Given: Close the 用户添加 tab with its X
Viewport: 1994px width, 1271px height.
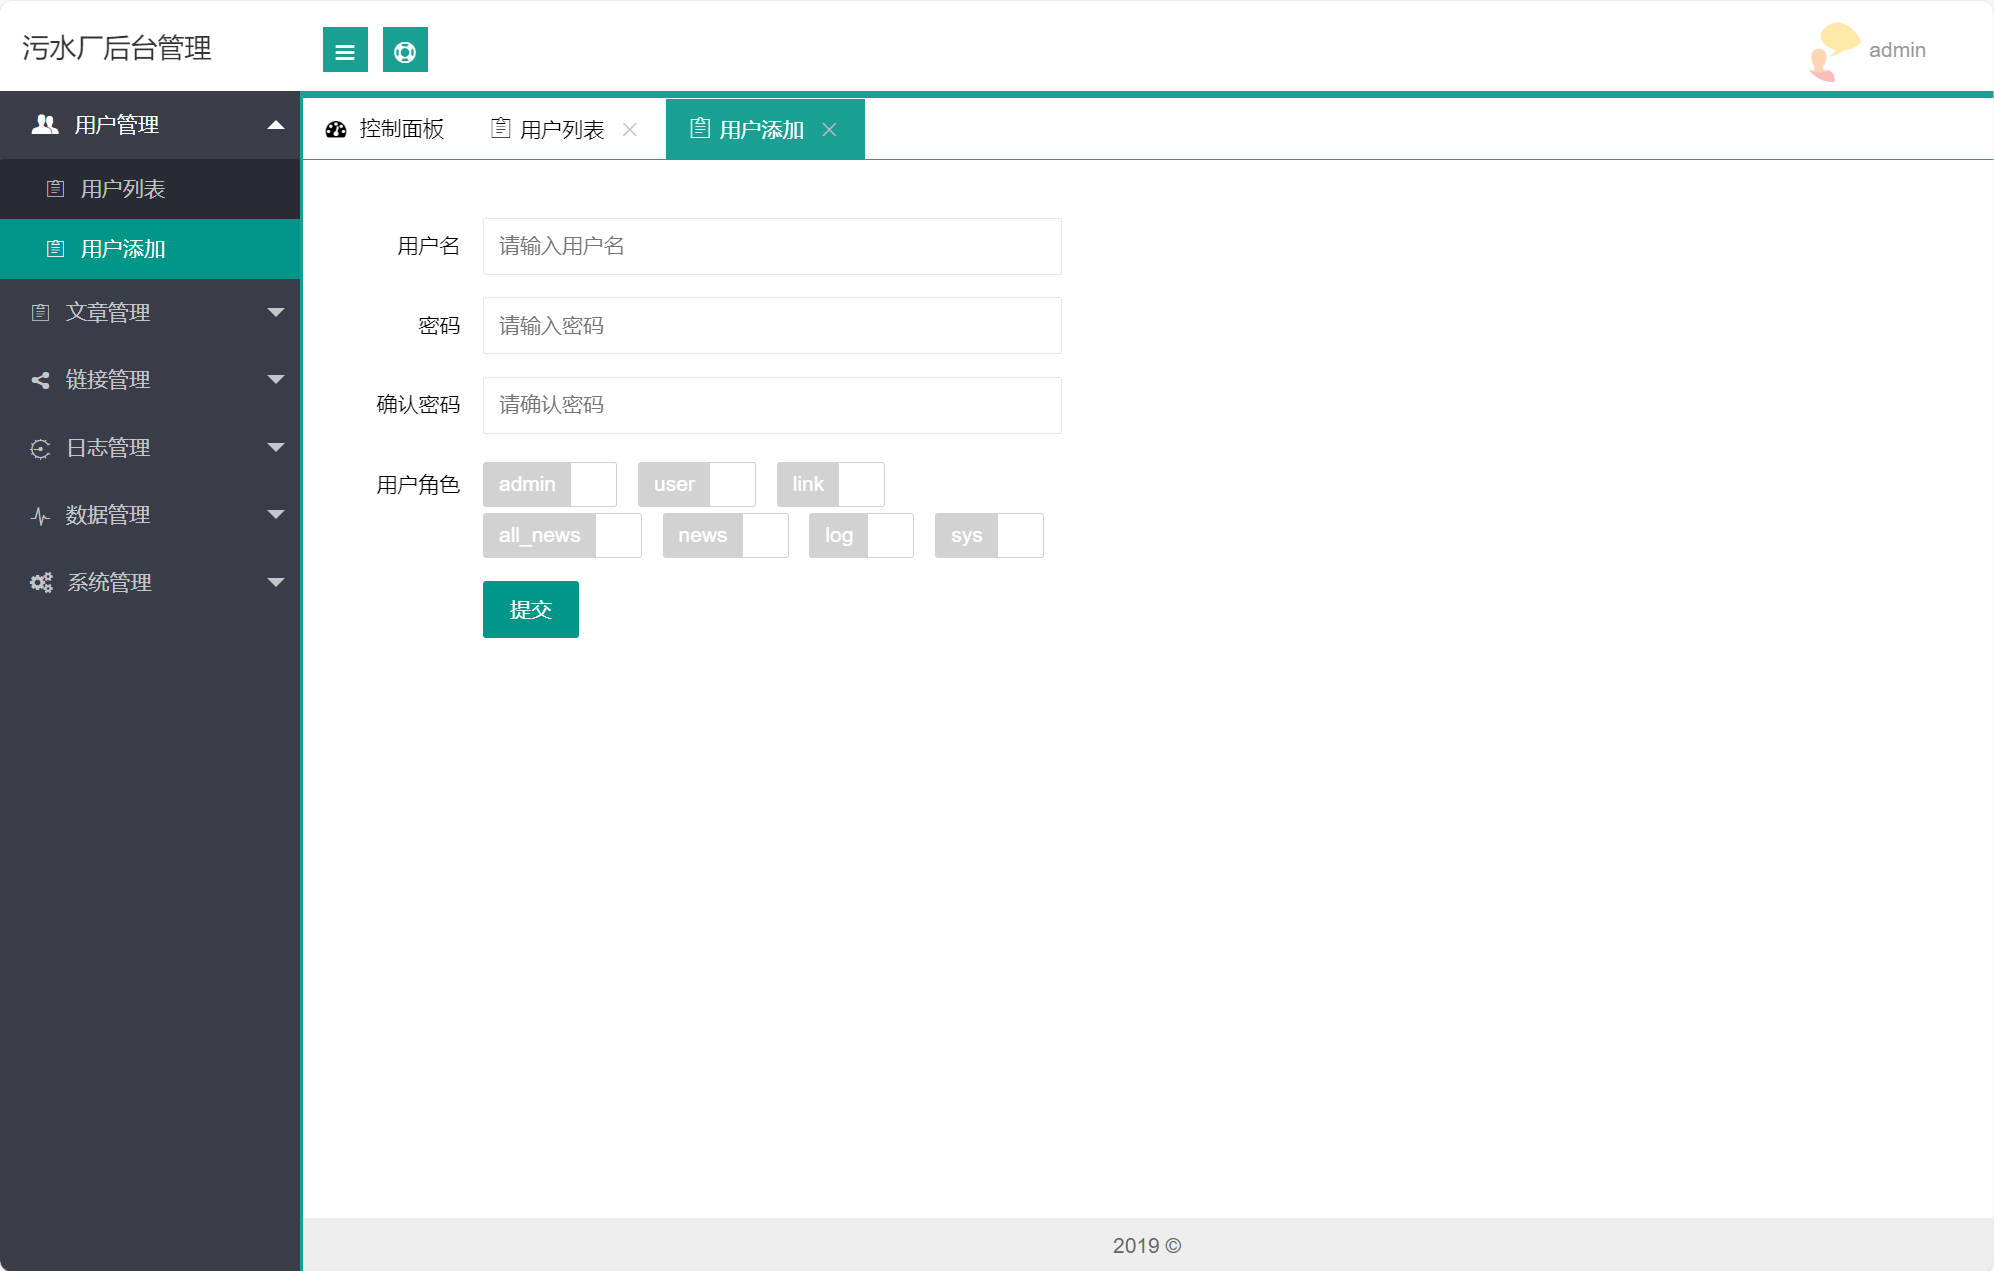Looking at the screenshot, I should [x=829, y=130].
